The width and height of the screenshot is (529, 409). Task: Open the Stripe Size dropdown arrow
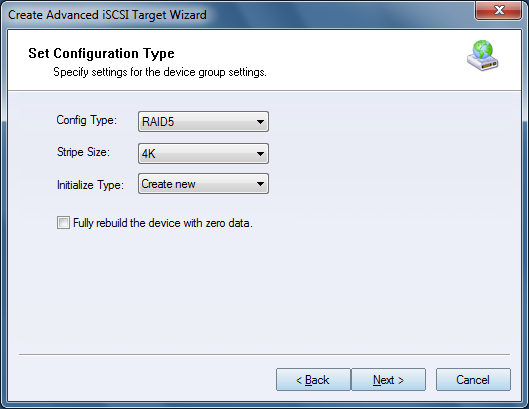(x=260, y=154)
